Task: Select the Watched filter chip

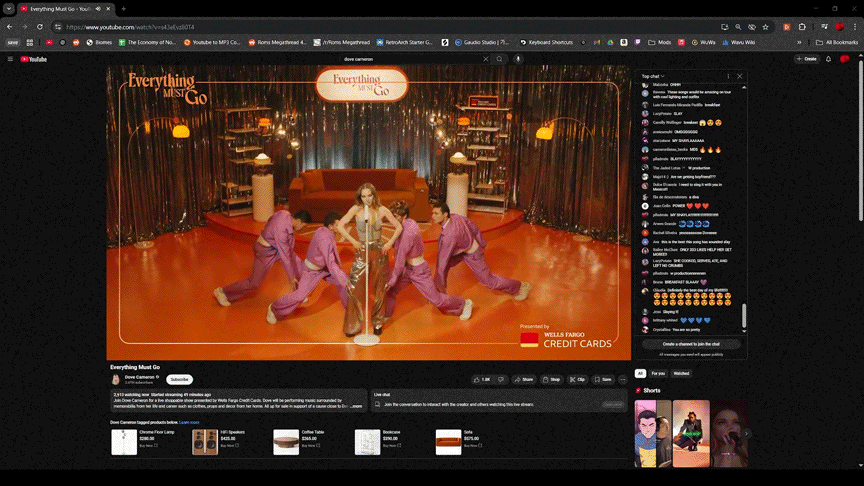Action: (x=681, y=374)
